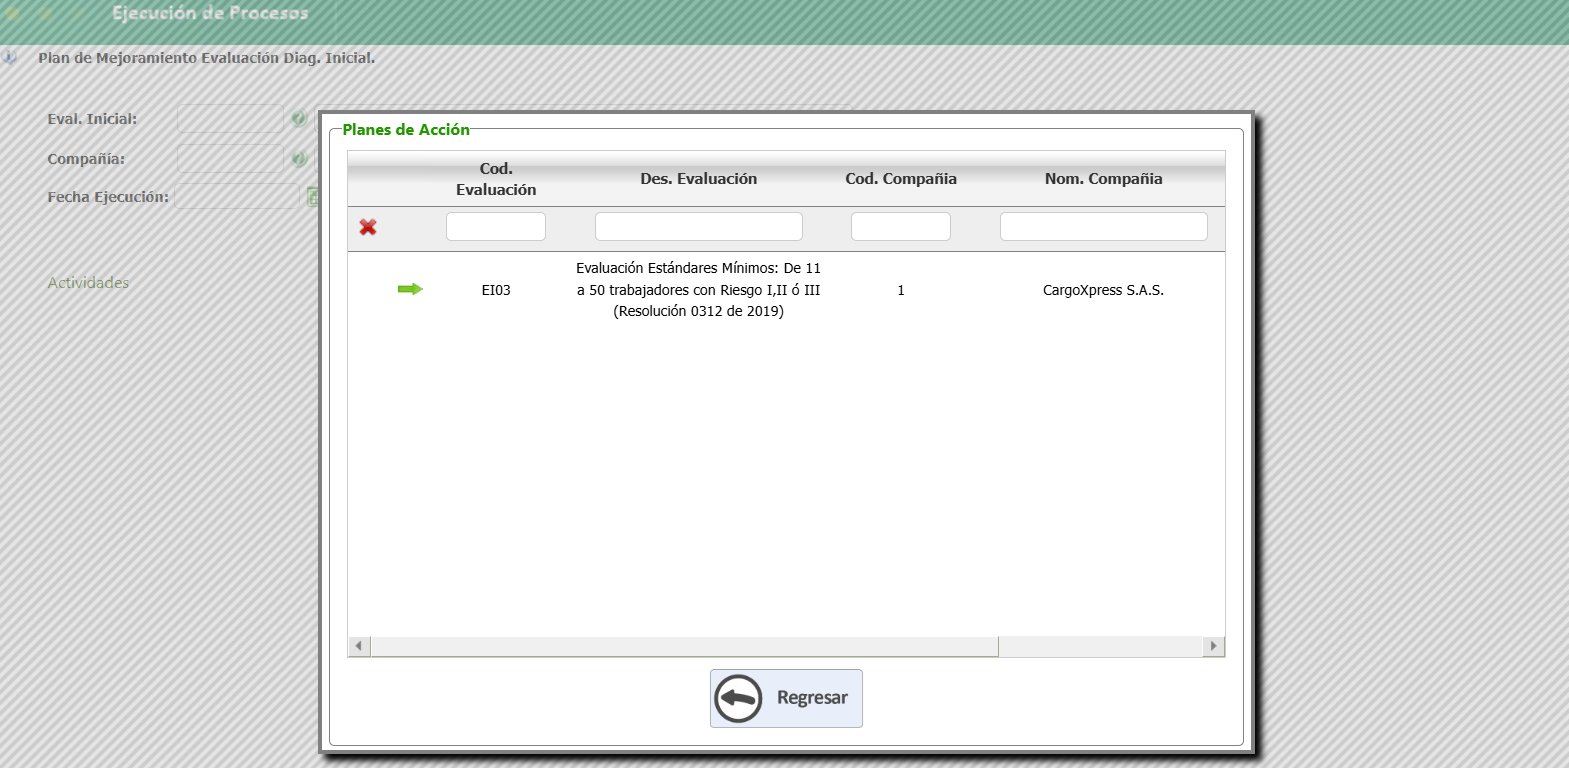Viewport: 1569px width, 768px height.
Task: Click the Fecha Ejecución input in background form
Action: (x=238, y=197)
